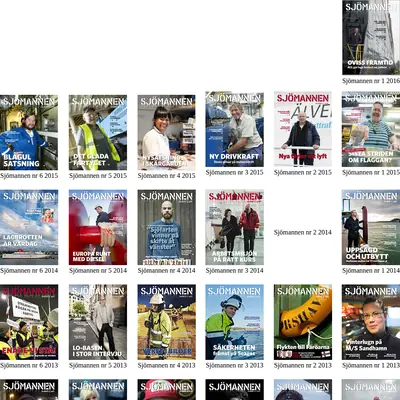Open the Ny Drivkraft cover thumbnail
This screenshot has width=400, height=400.
point(235,129)
